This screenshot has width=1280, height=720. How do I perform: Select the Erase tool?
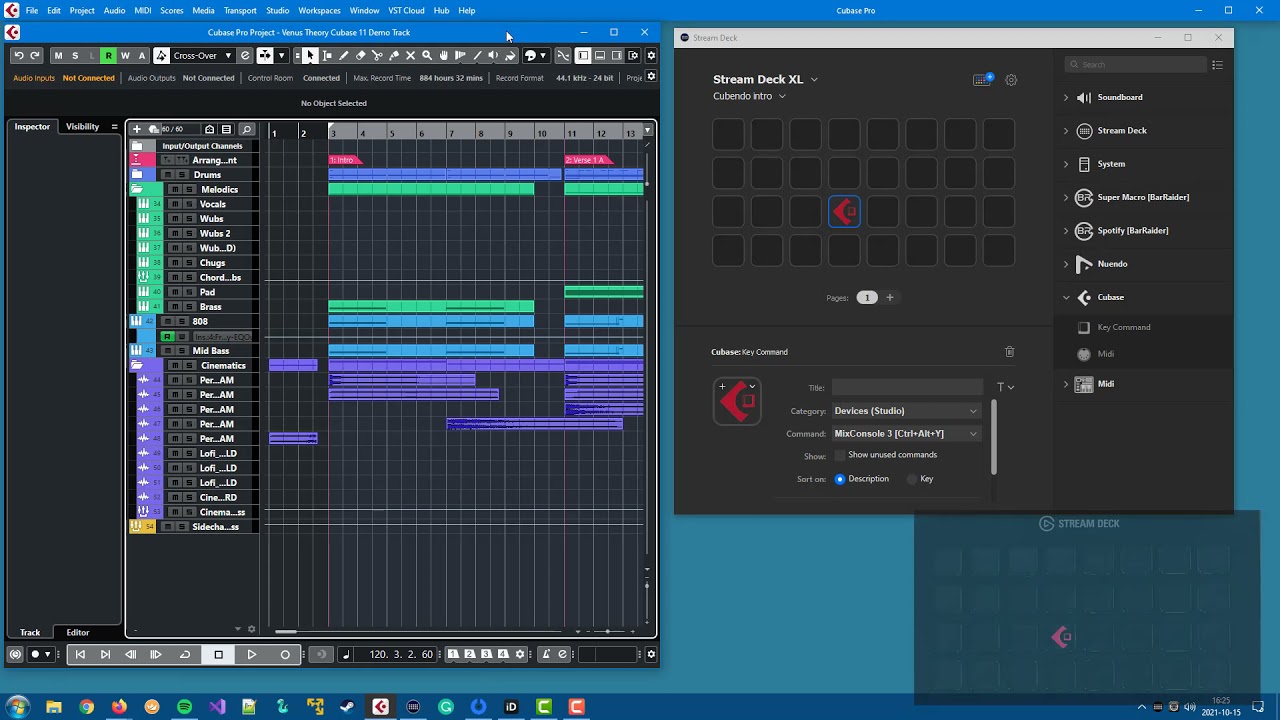tap(361, 56)
